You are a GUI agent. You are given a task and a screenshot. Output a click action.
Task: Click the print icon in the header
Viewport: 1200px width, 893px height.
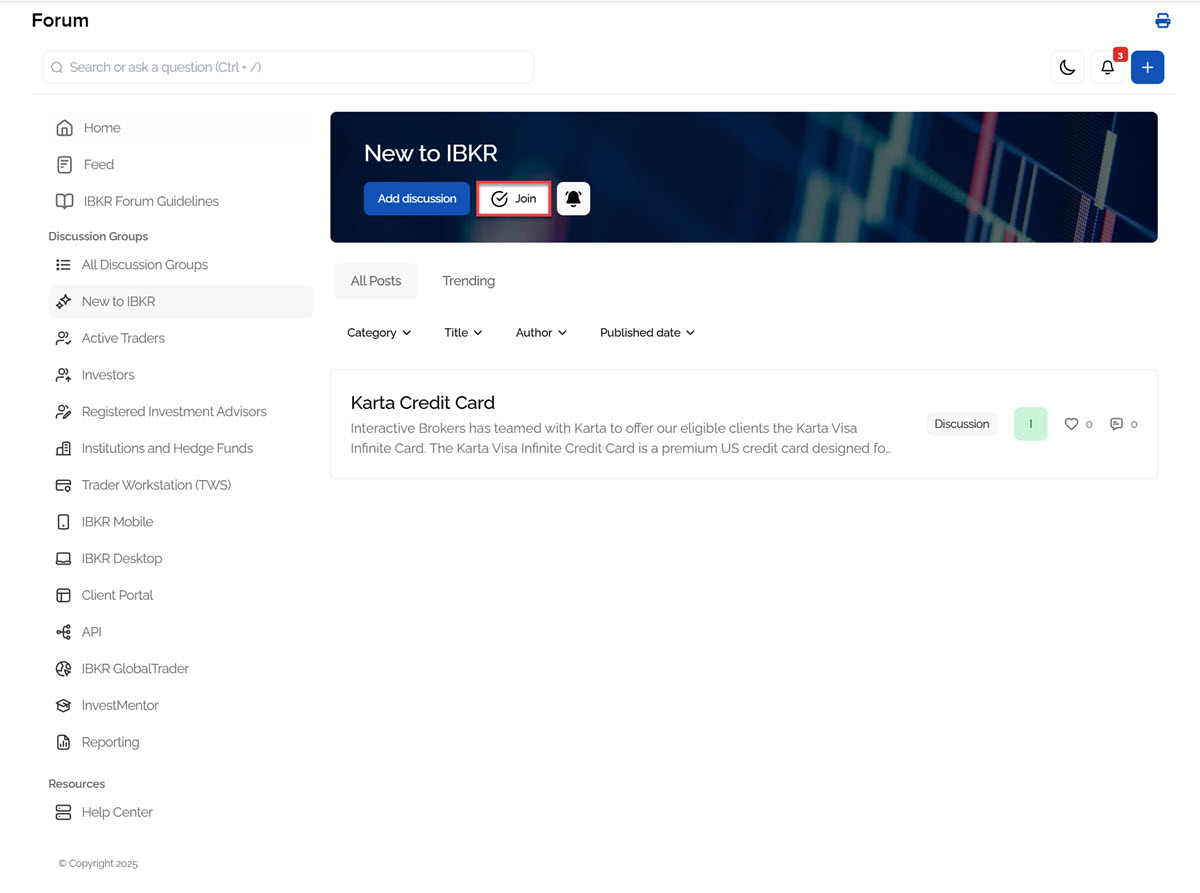click(1162, 20)
